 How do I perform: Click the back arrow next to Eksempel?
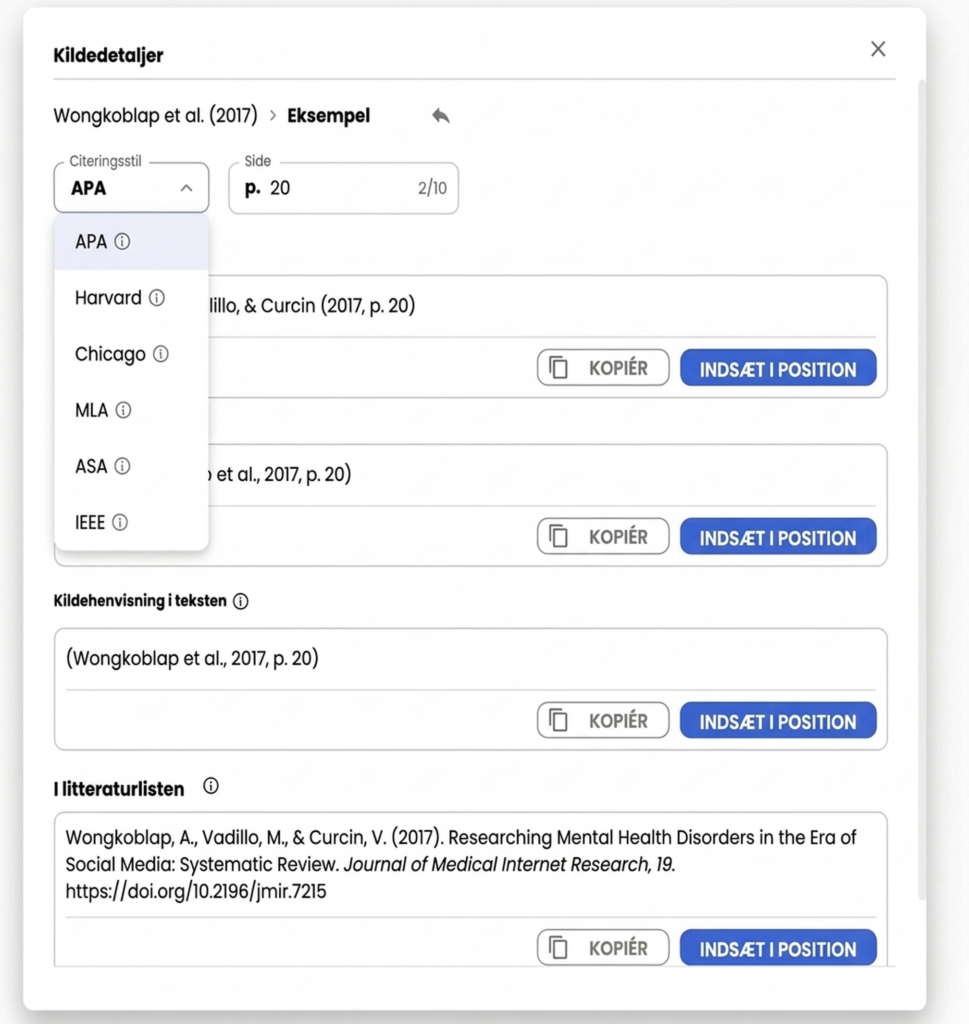[x=441, y=116]
